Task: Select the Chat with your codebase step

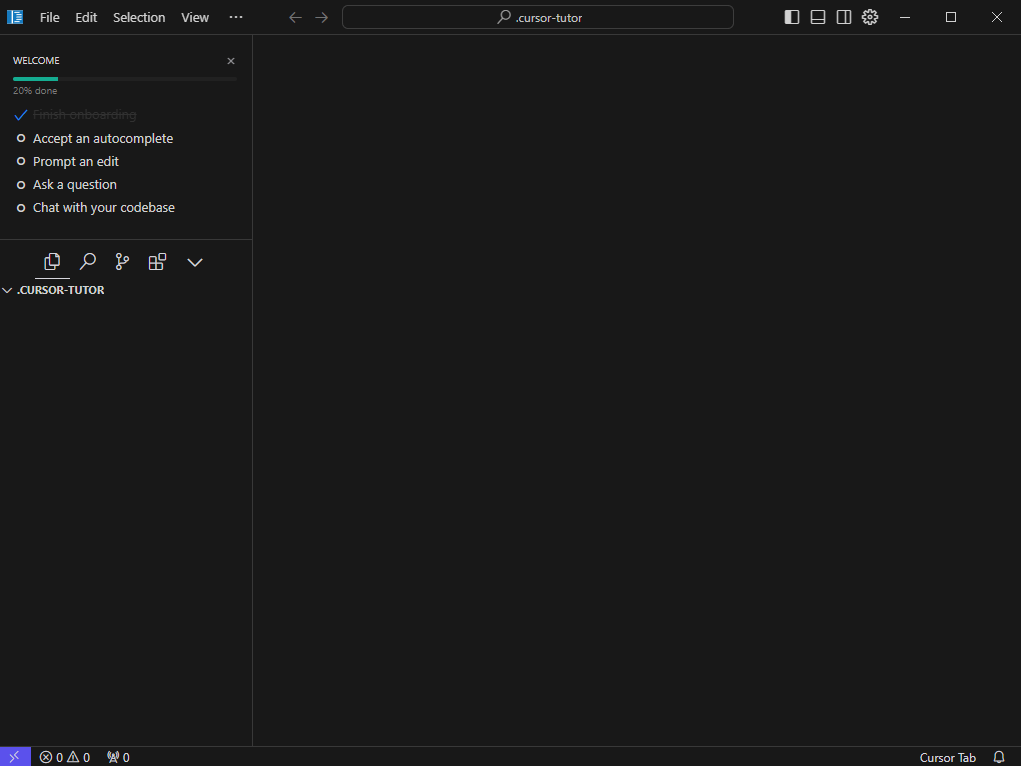Action: [x=104, y=208]
